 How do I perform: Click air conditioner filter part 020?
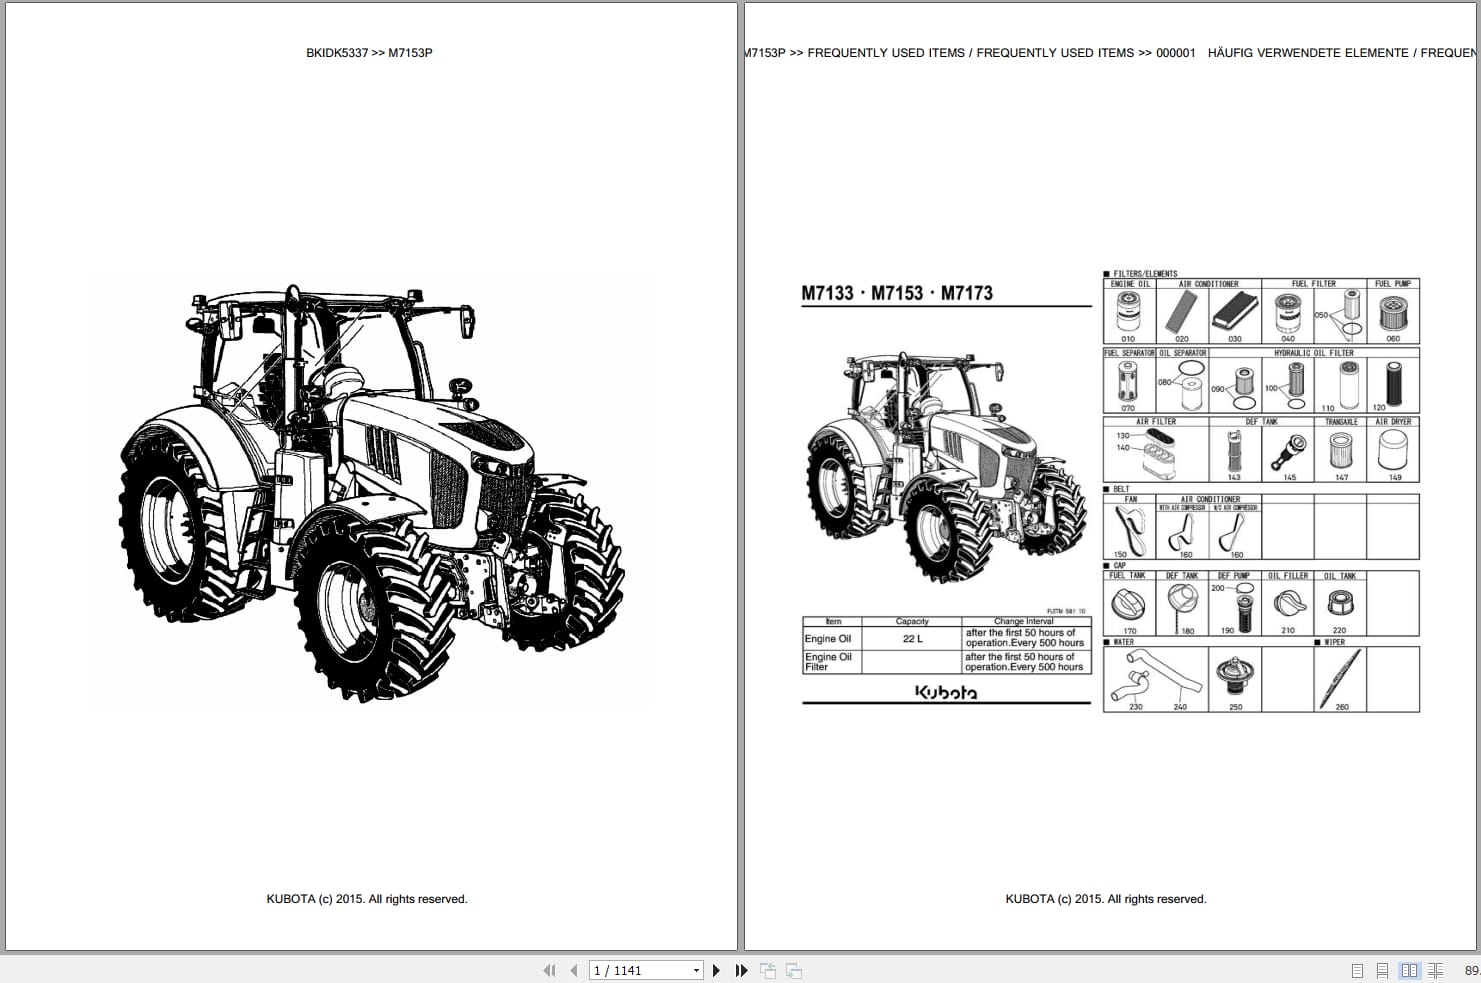coord(1180,312)
